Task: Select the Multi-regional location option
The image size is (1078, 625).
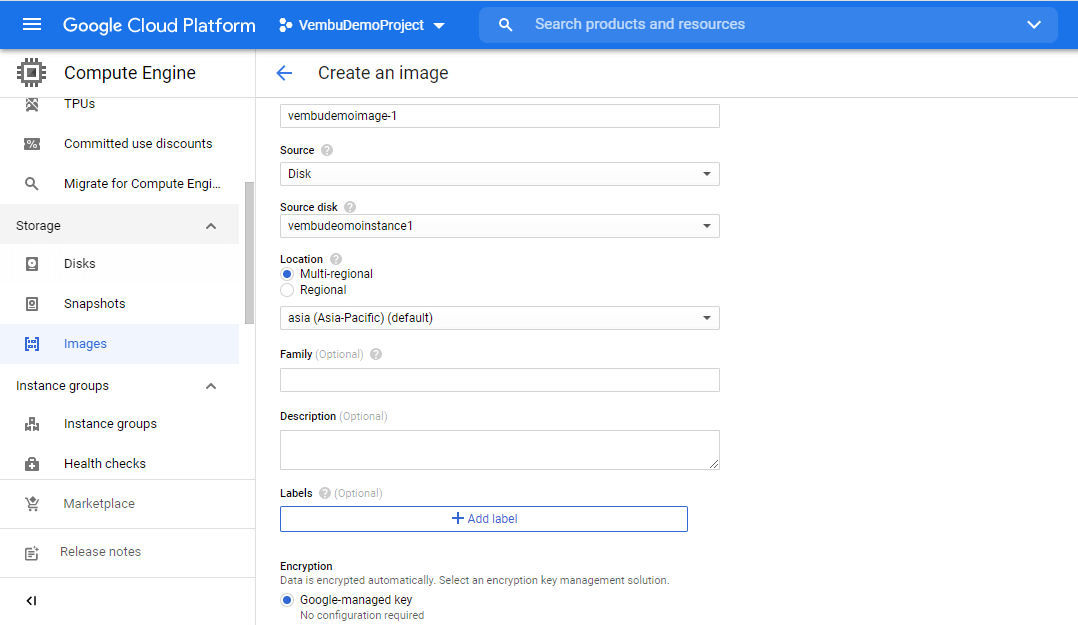Action: 287,274
